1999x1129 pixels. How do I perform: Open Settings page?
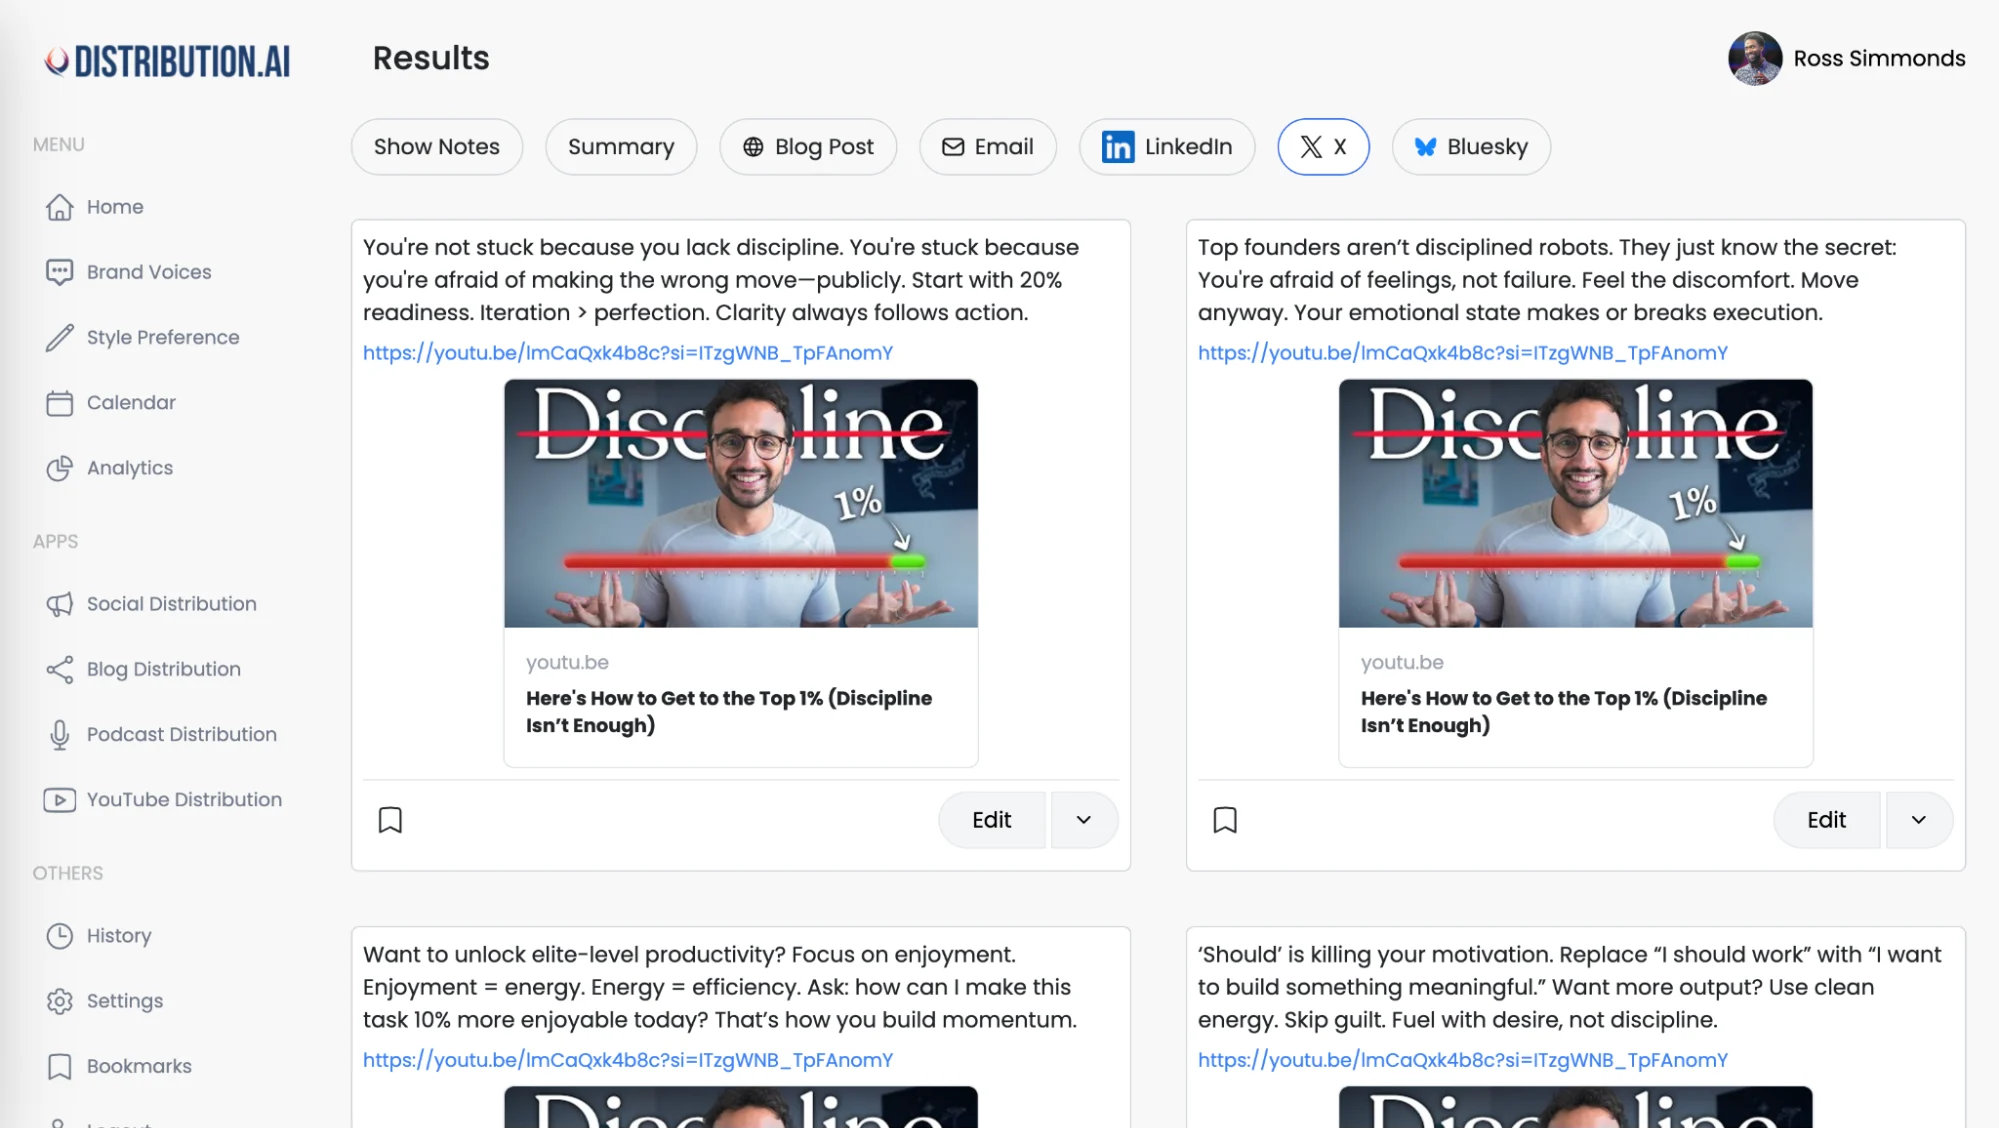(x=125, y=1001)
